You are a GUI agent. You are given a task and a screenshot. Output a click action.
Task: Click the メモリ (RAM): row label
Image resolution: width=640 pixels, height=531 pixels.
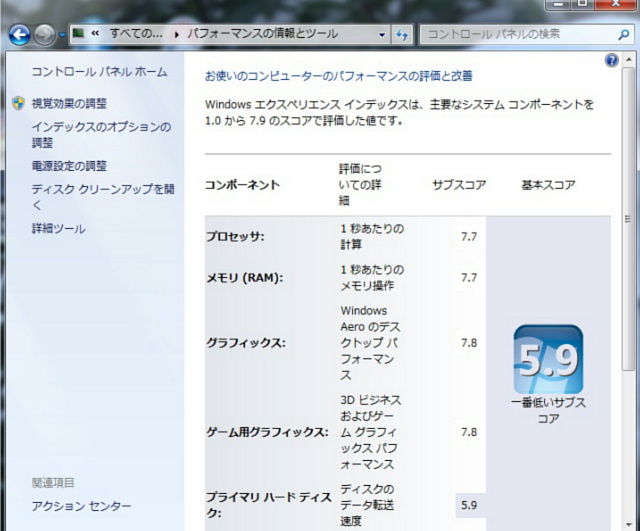pyautogui.click(x=244, y=278)
